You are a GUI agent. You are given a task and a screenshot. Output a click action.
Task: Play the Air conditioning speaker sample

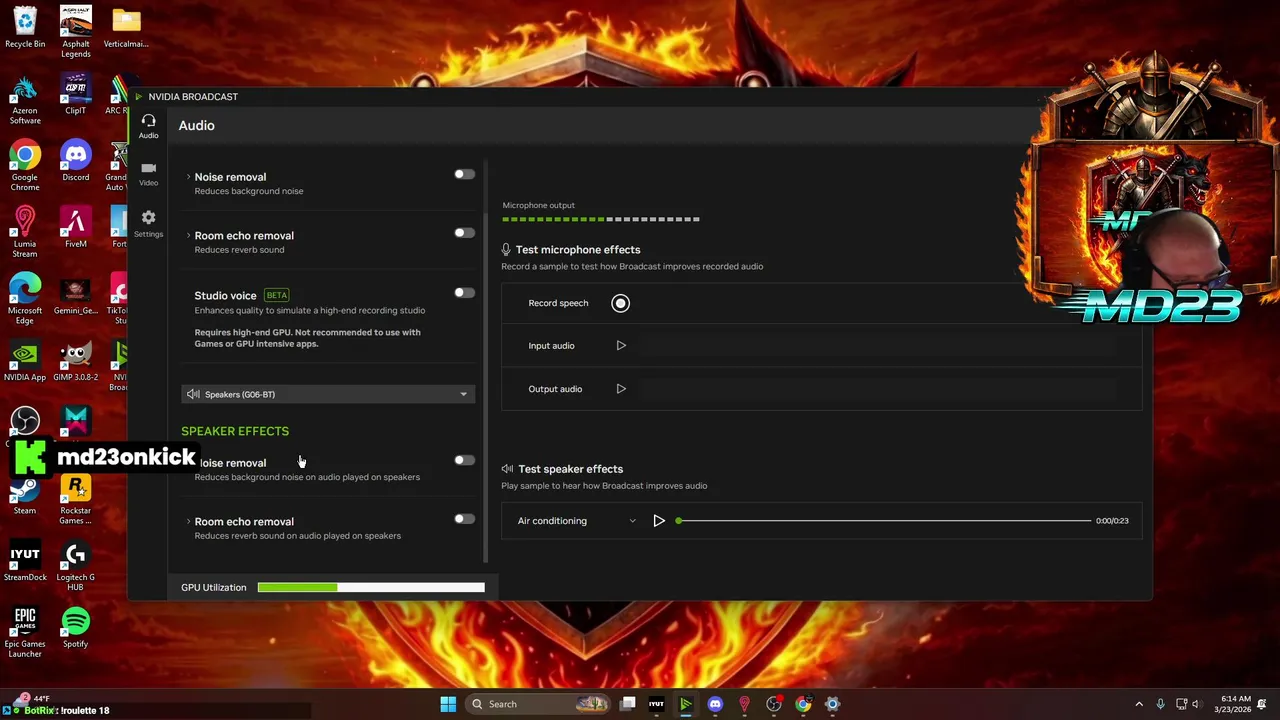tap(659, 520)
